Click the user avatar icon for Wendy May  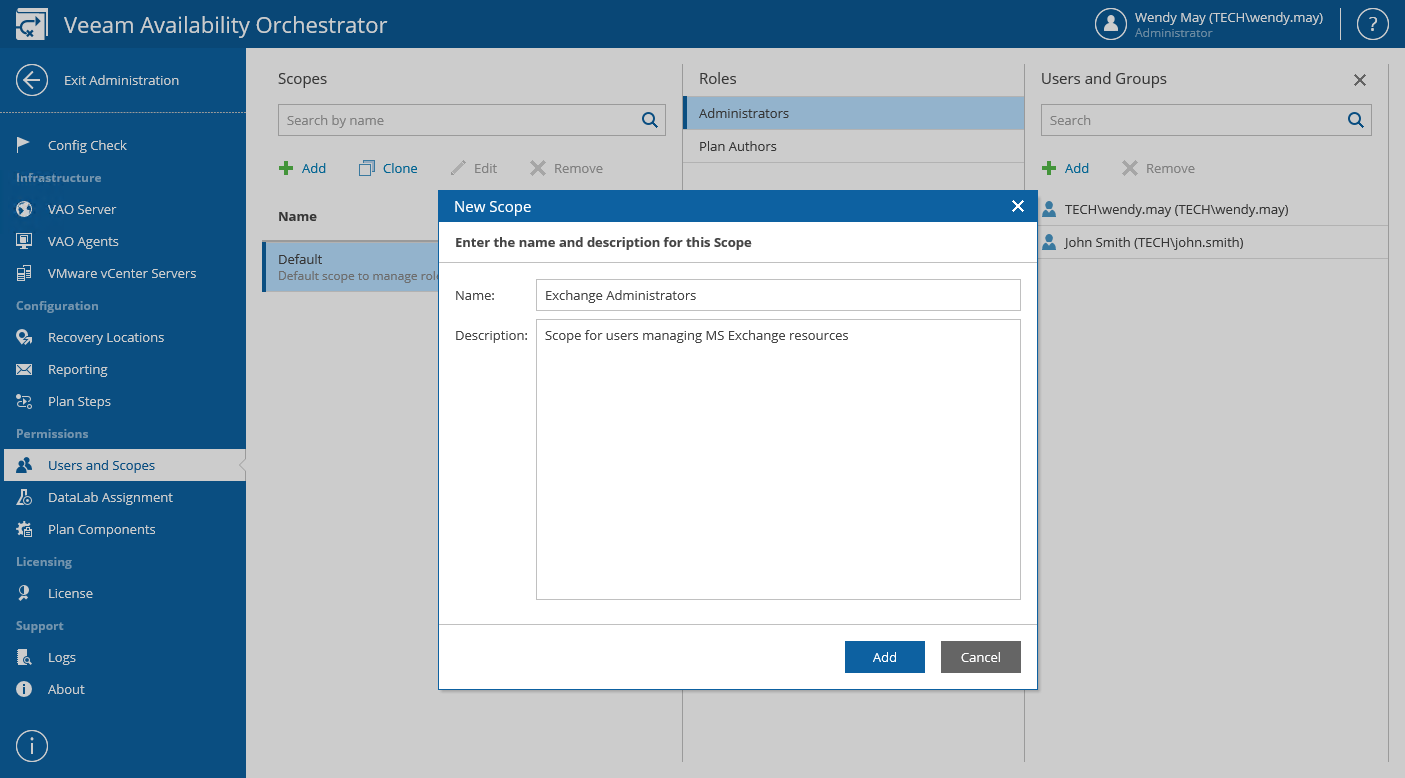1111,24
